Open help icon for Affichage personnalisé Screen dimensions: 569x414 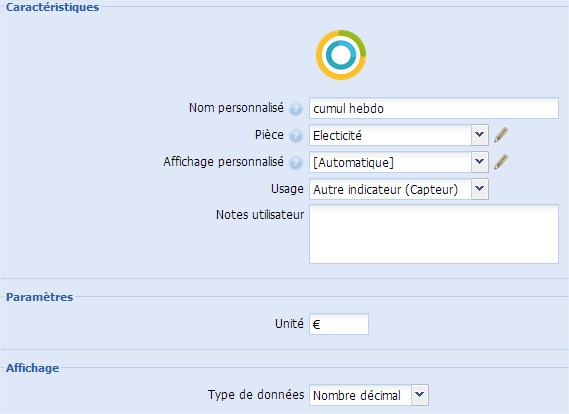pos(296,163)
